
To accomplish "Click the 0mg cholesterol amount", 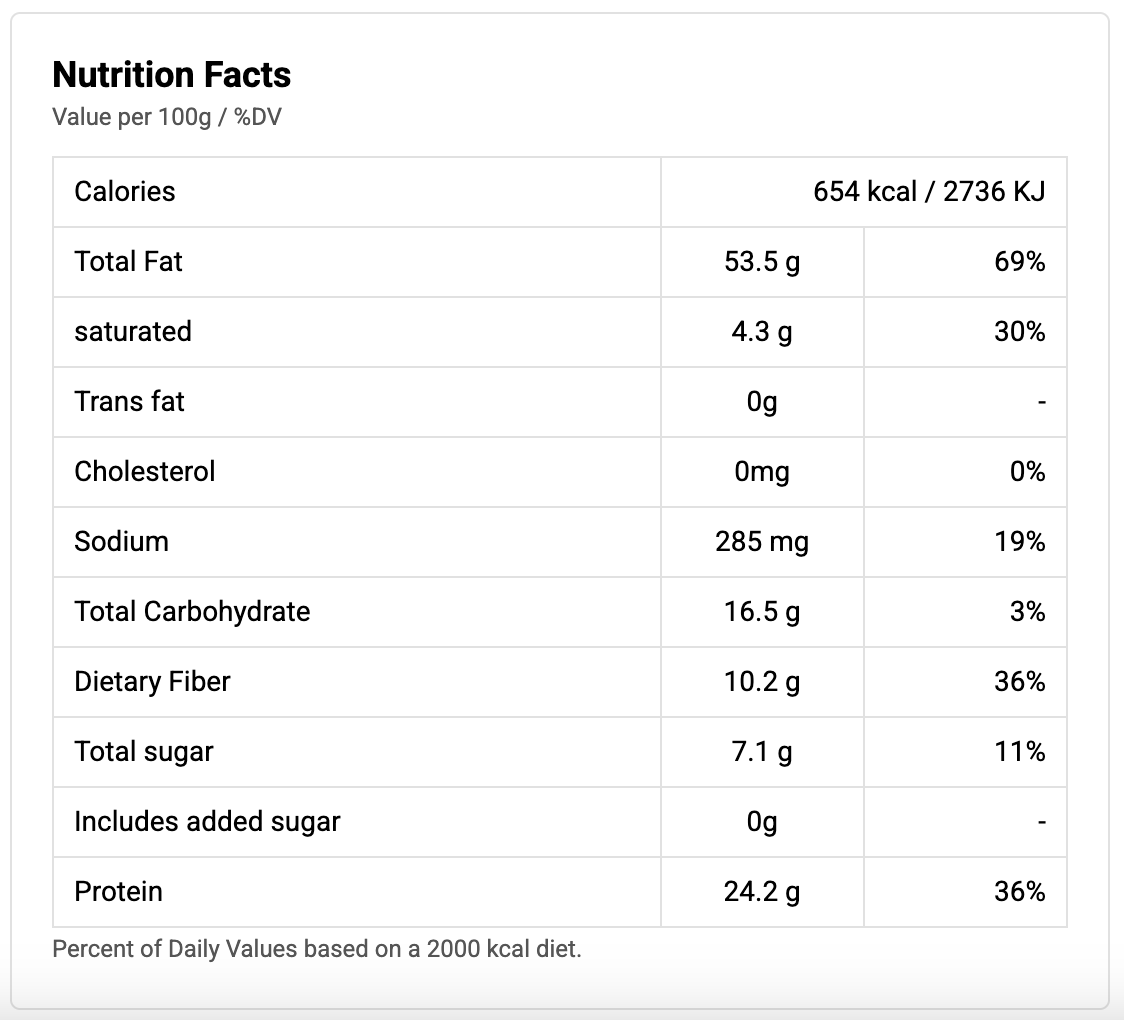I will click(761, 471).
